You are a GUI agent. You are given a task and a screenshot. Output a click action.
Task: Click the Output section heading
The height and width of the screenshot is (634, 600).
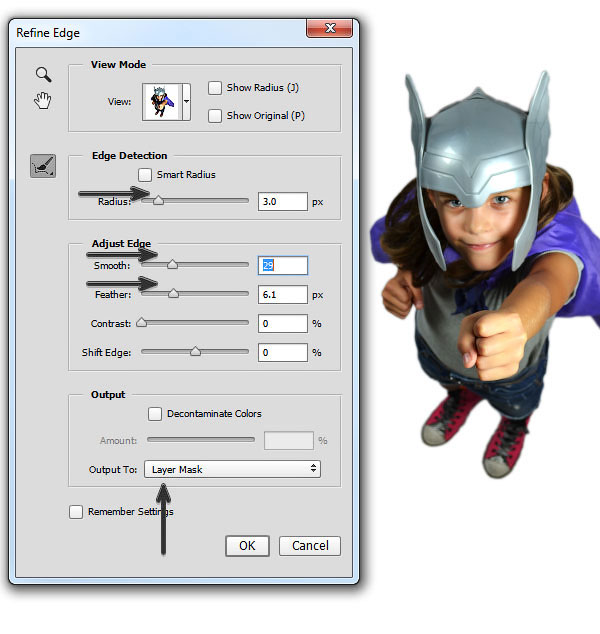click(108, 395)
